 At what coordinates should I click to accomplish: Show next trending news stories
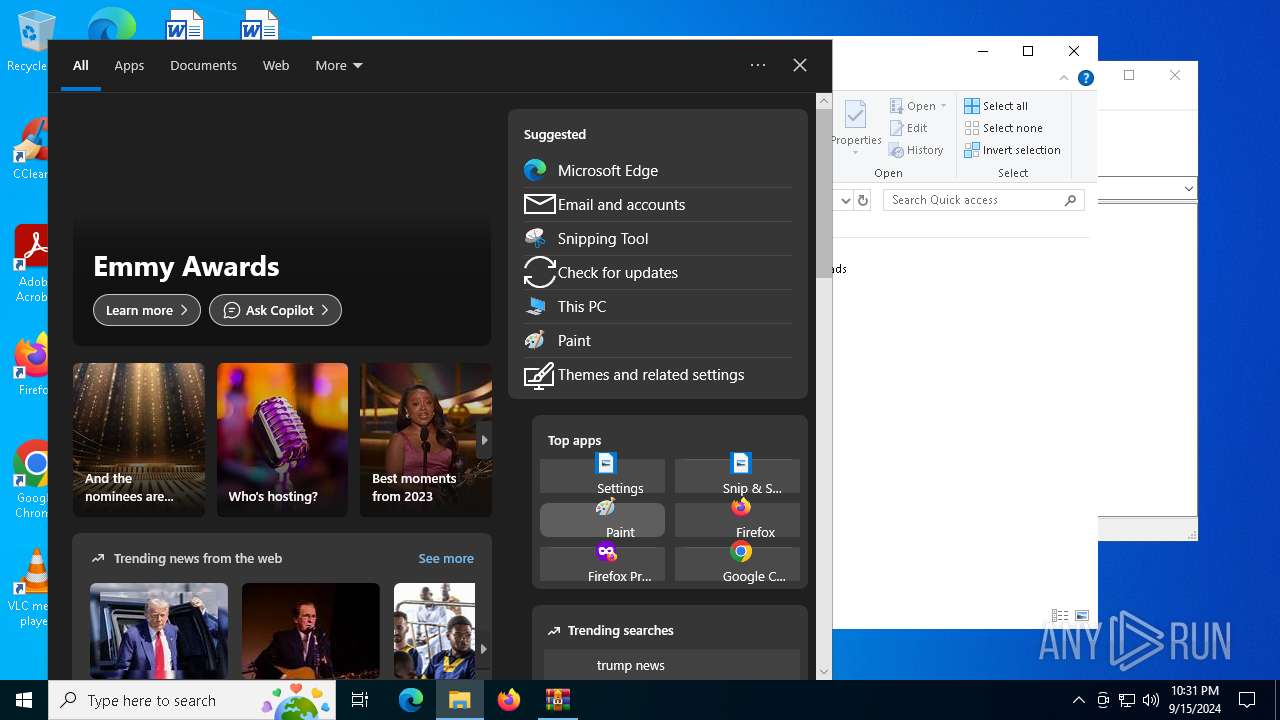tap(484, 648)
